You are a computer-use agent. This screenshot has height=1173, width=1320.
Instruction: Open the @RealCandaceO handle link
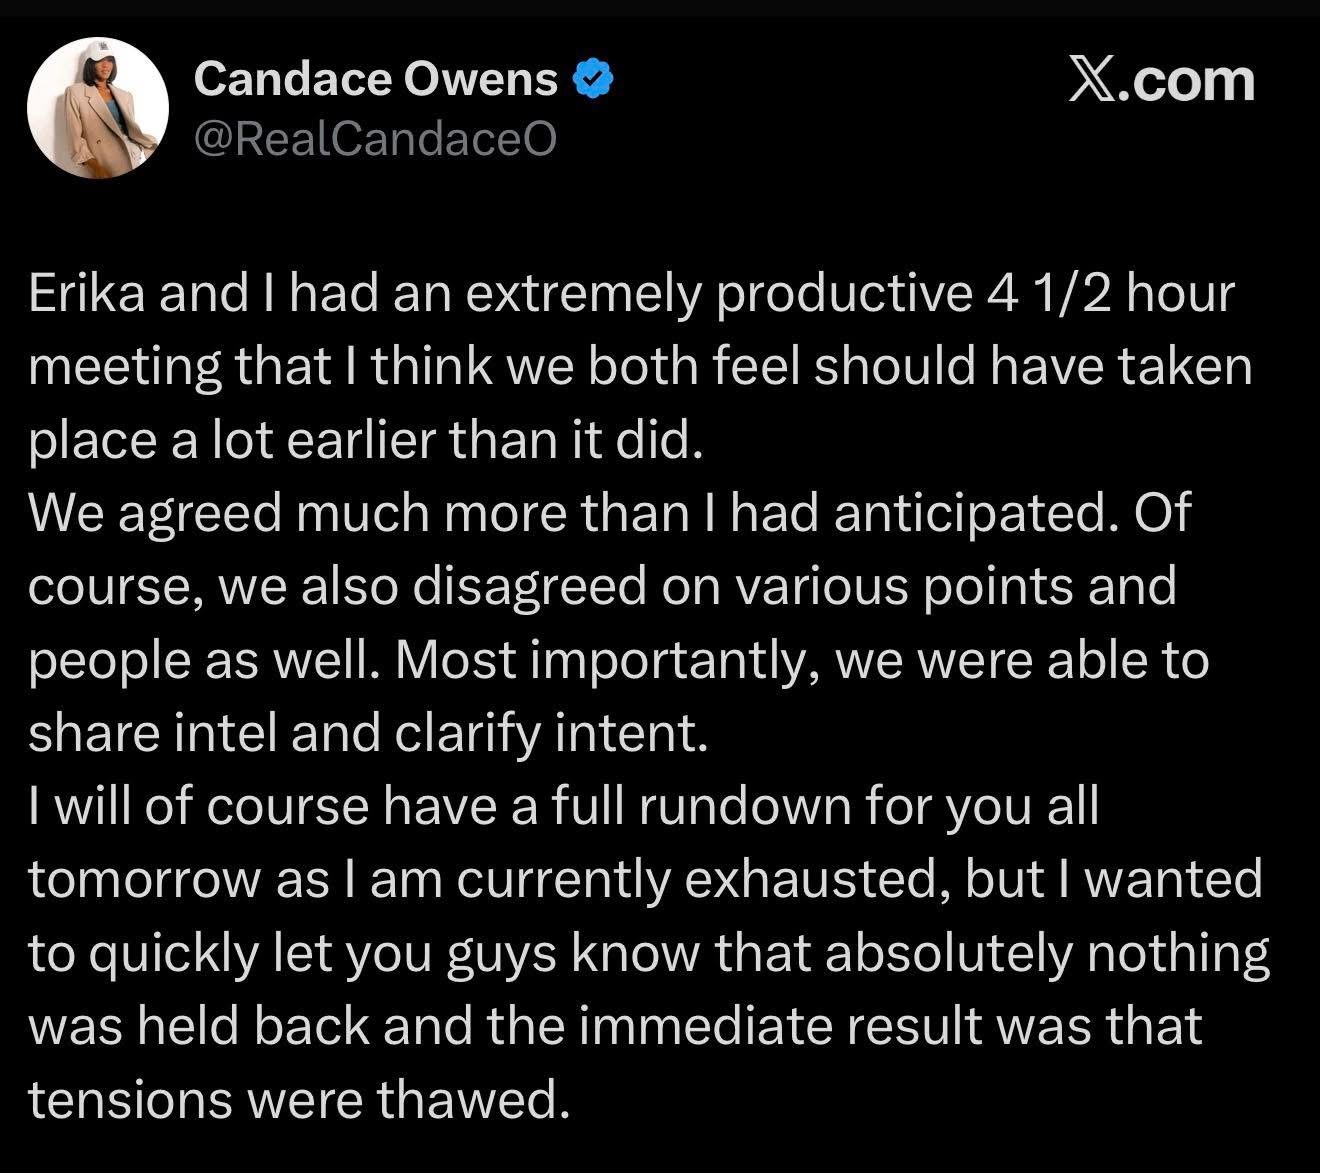click(x=375, y=140)
